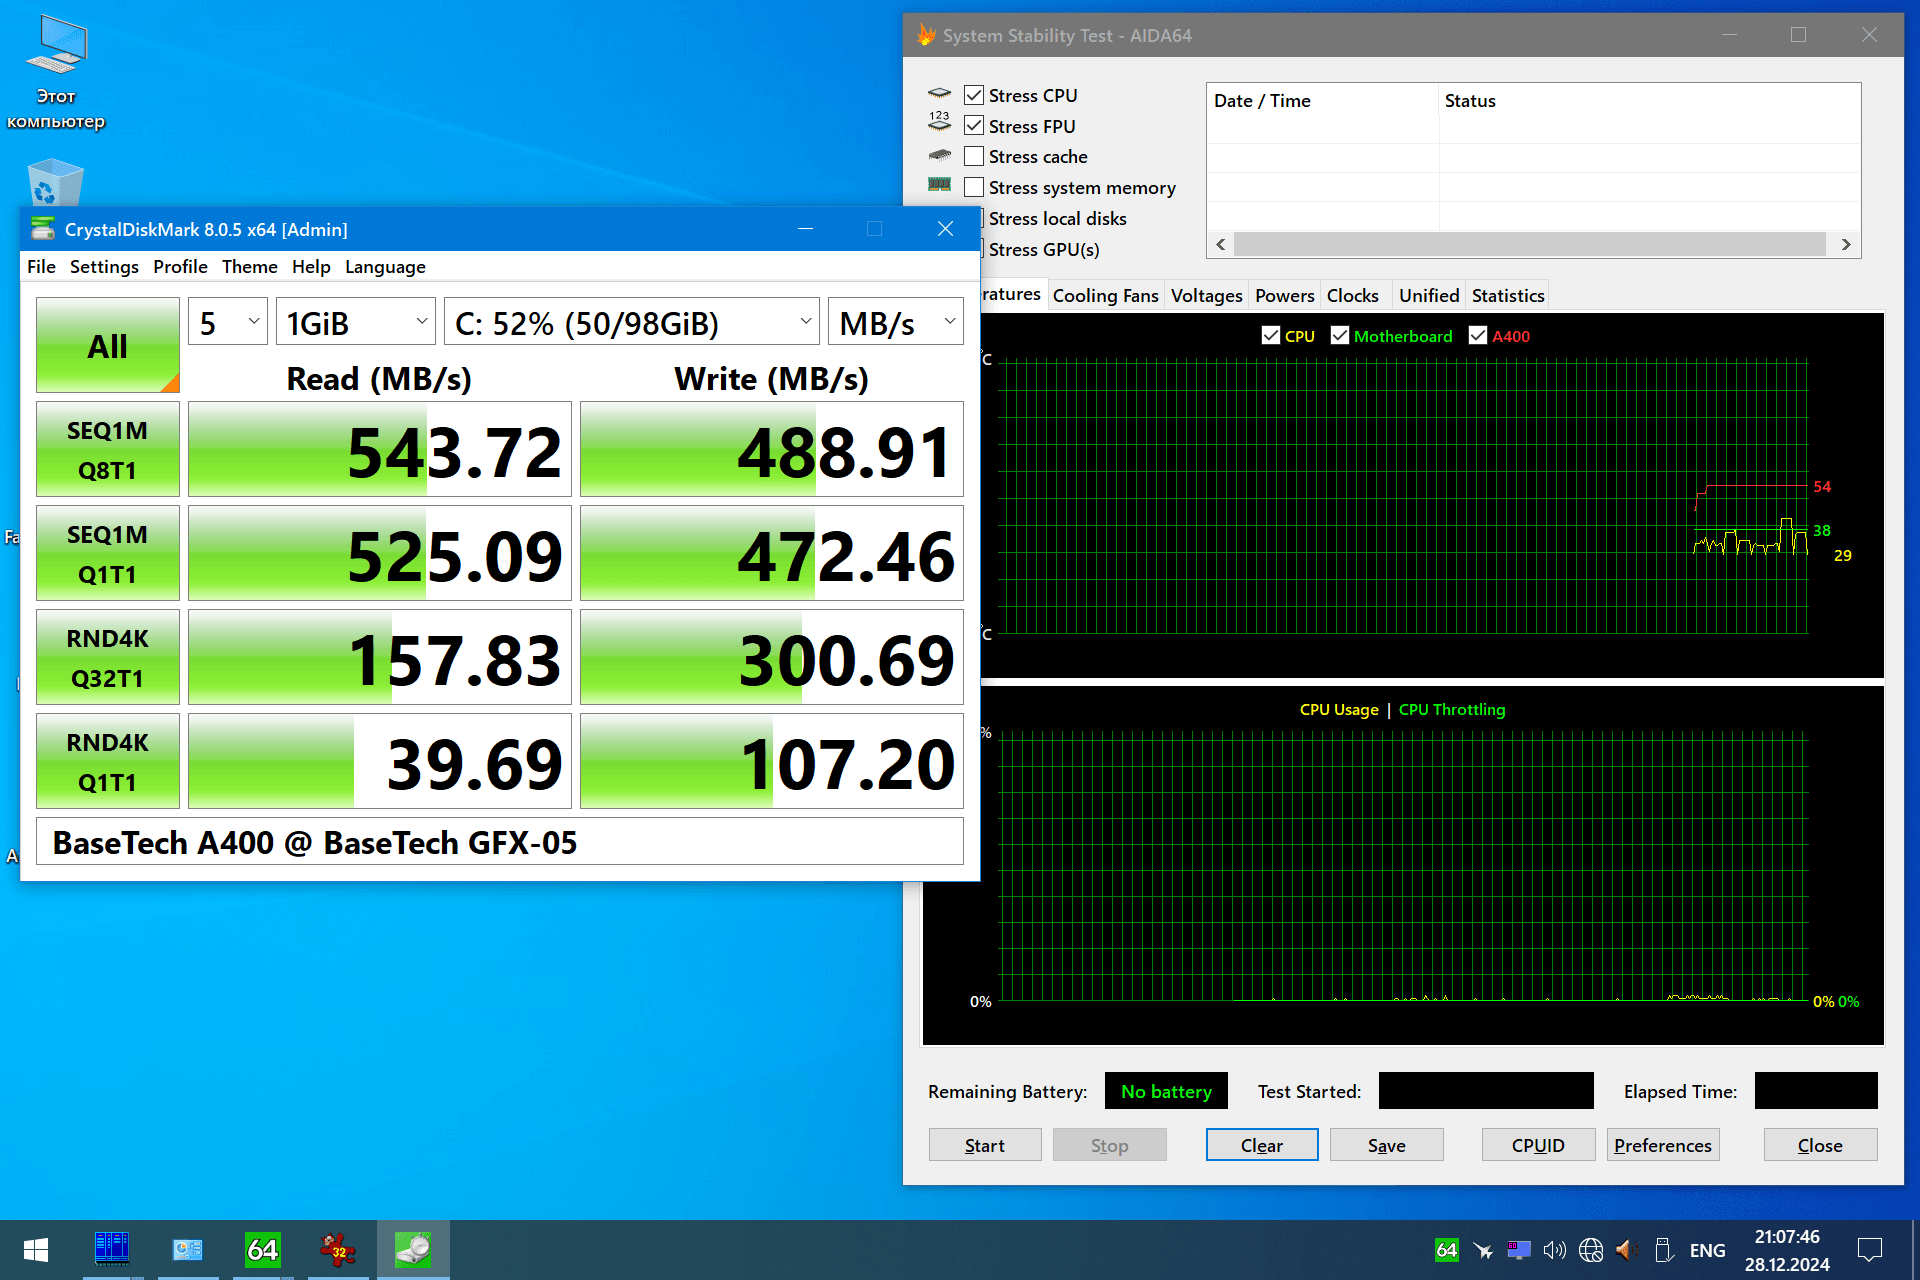This screenshot has height=1280, width=1920.
Task: Open the Theme menu
Action: [249, 267]
